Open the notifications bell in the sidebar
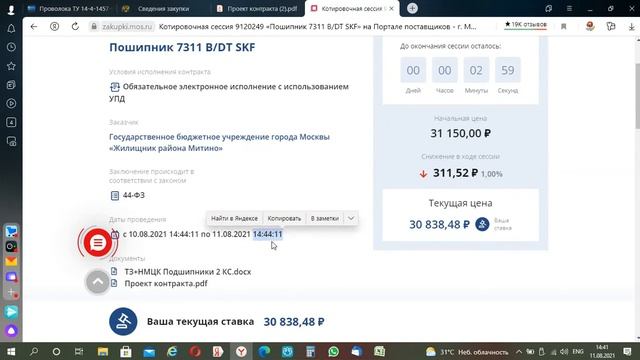This screenshot has width=640, height=360. click(11, 28)
